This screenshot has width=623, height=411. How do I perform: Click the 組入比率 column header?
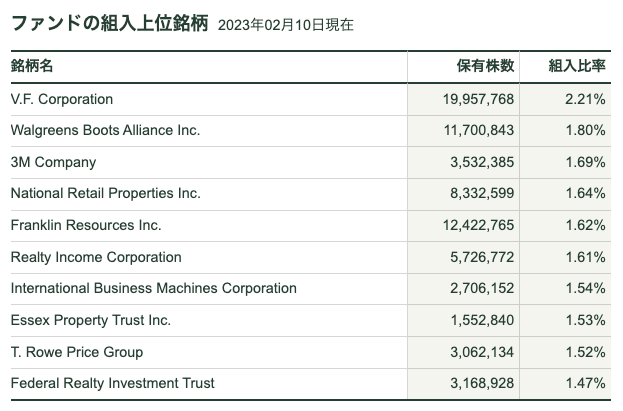click(577, 66)
